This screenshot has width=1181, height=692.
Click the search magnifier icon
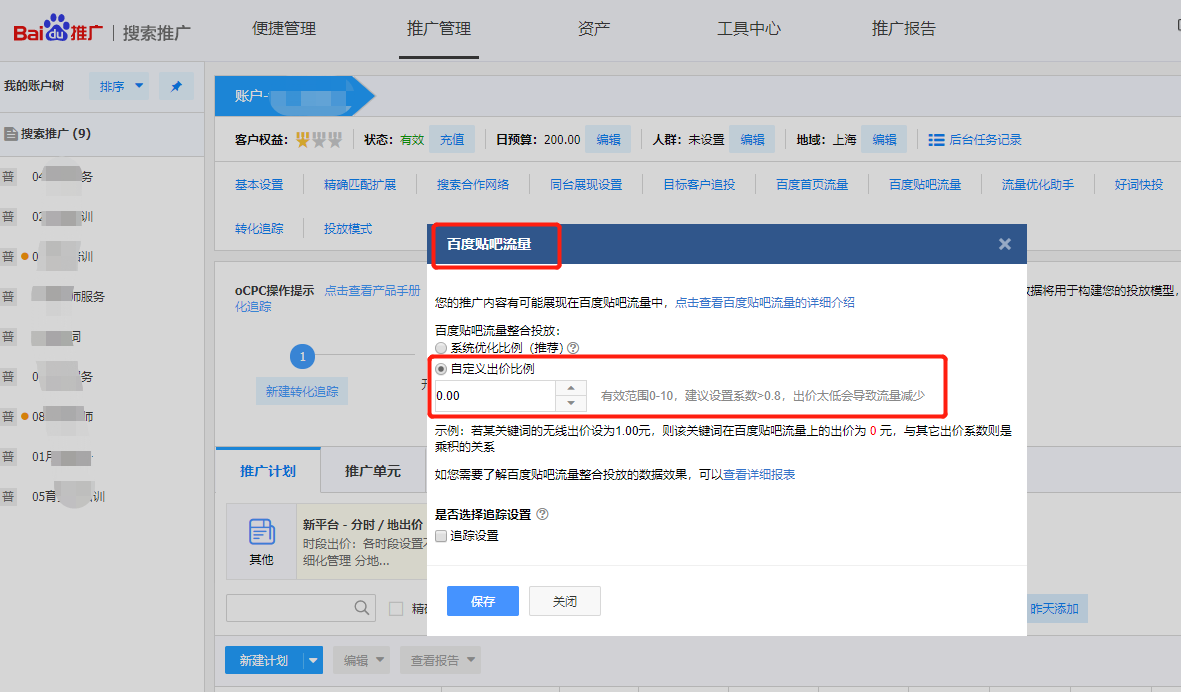point(362,608)
